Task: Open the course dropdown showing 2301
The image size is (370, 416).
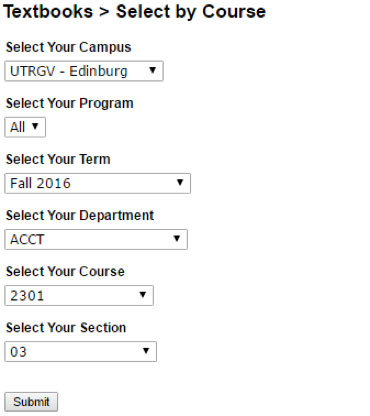Action: point(79,295)
